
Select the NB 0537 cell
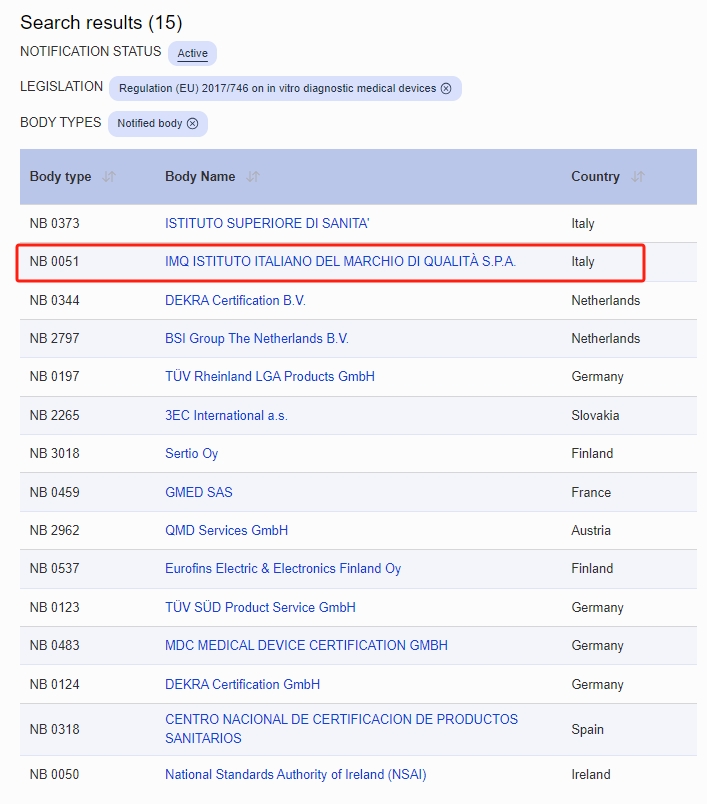[x=54, y=569]
